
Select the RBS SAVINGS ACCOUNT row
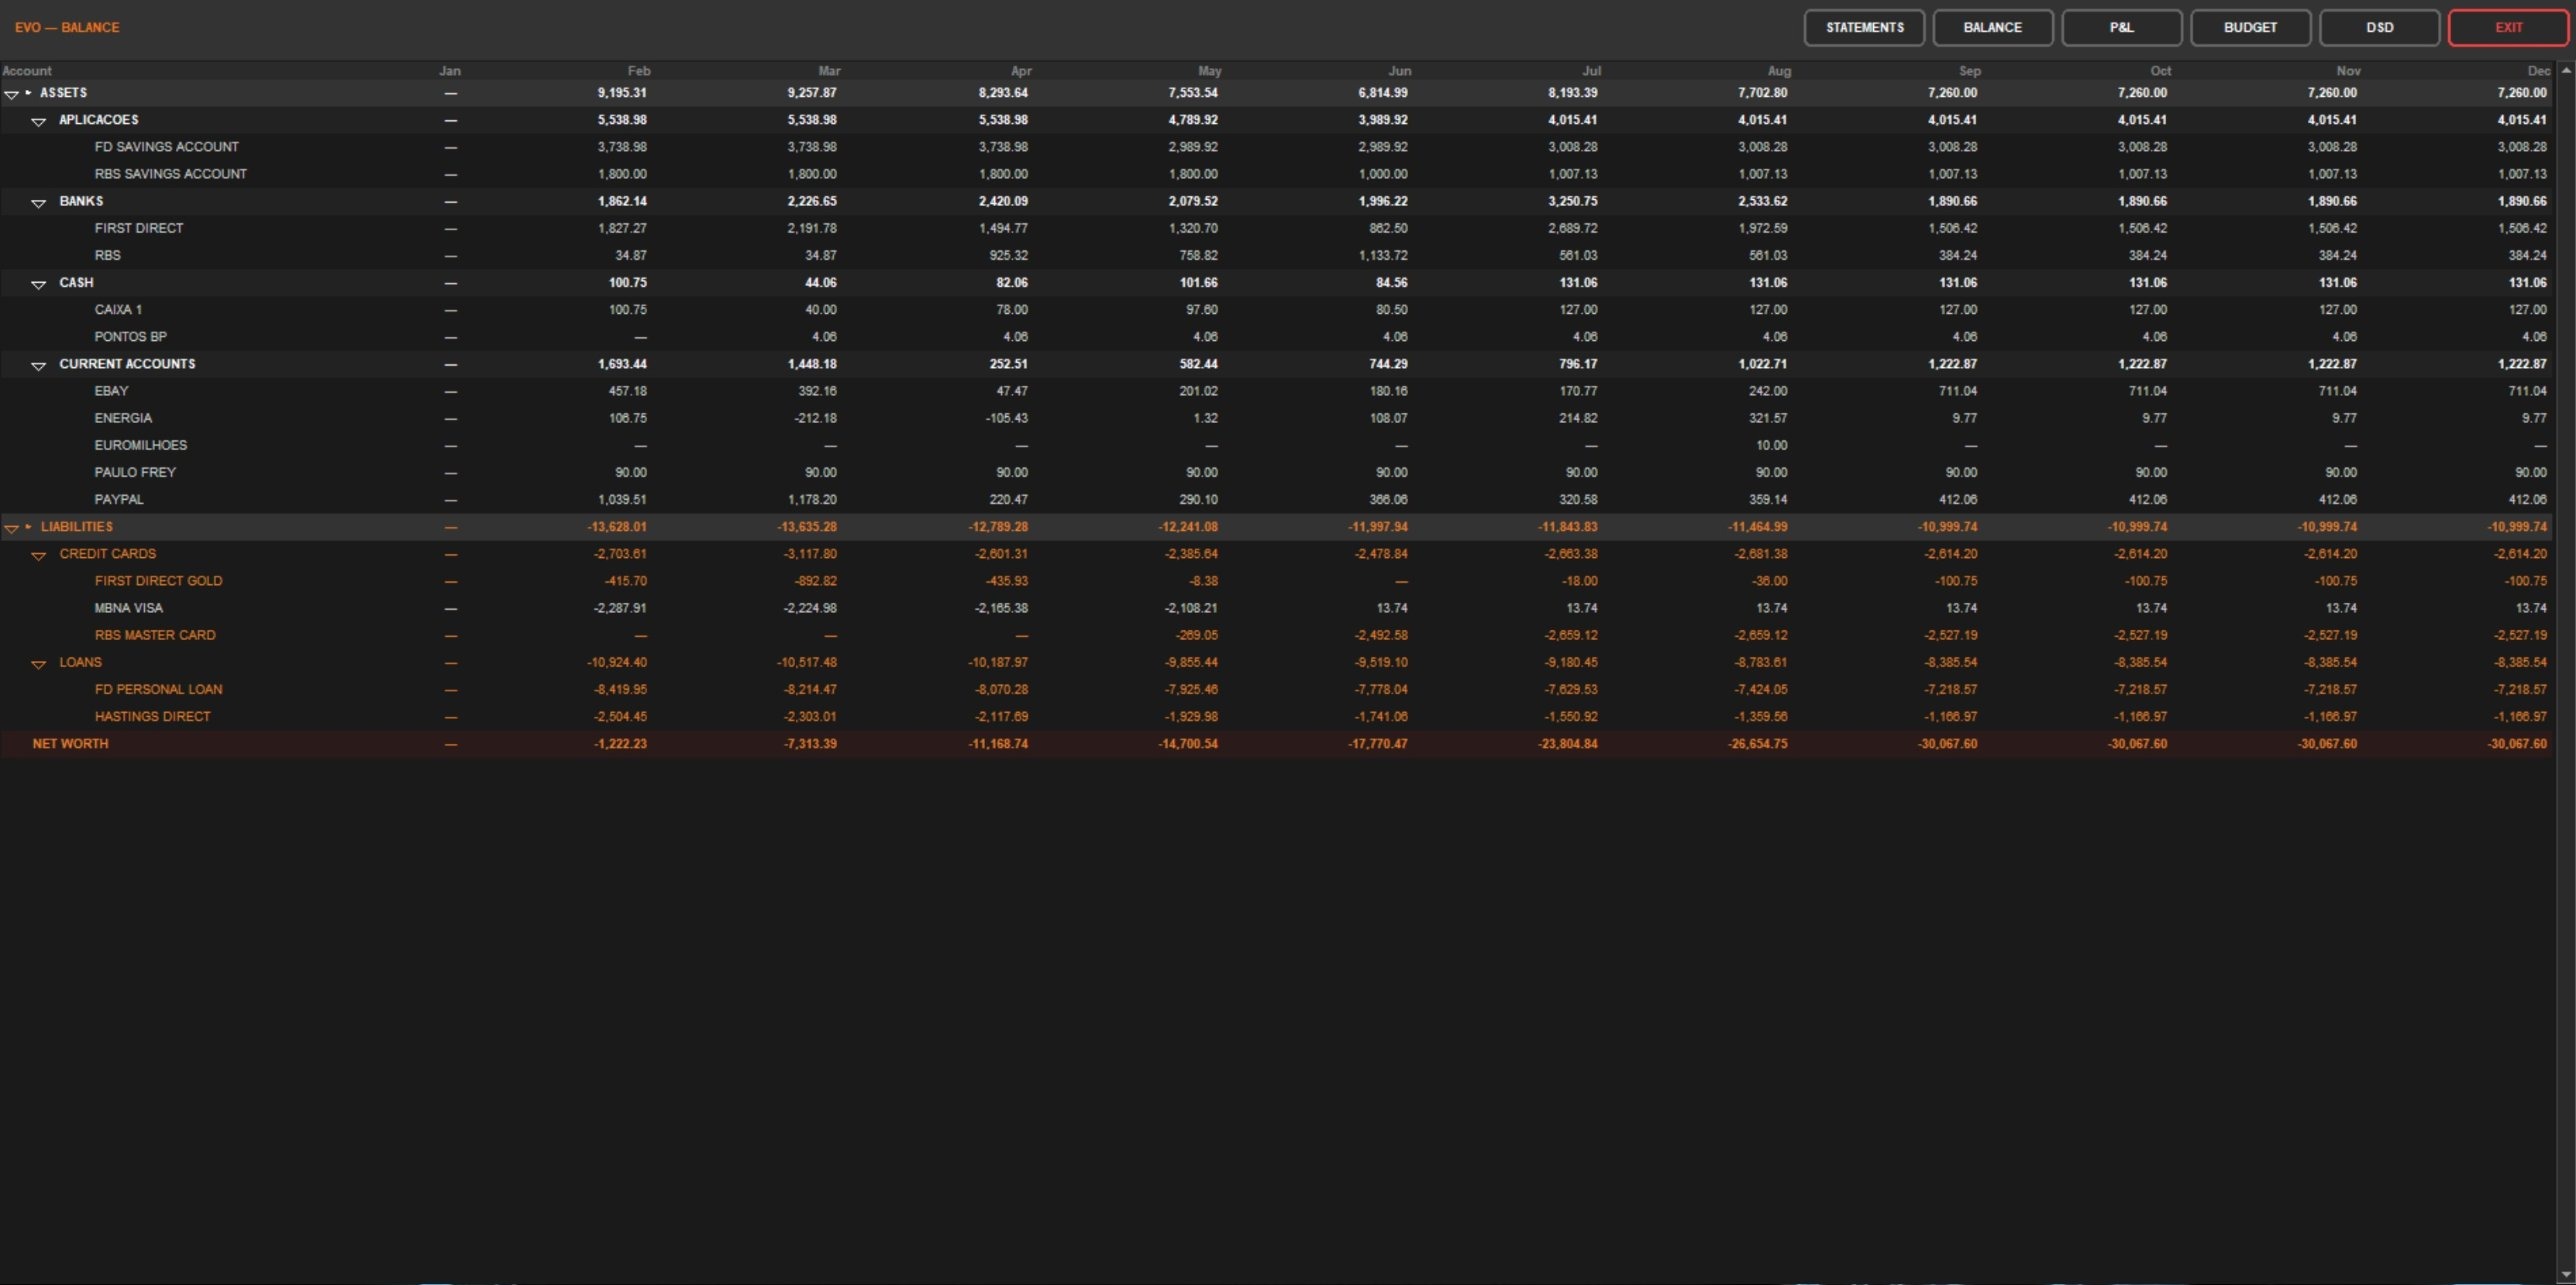1276,174
